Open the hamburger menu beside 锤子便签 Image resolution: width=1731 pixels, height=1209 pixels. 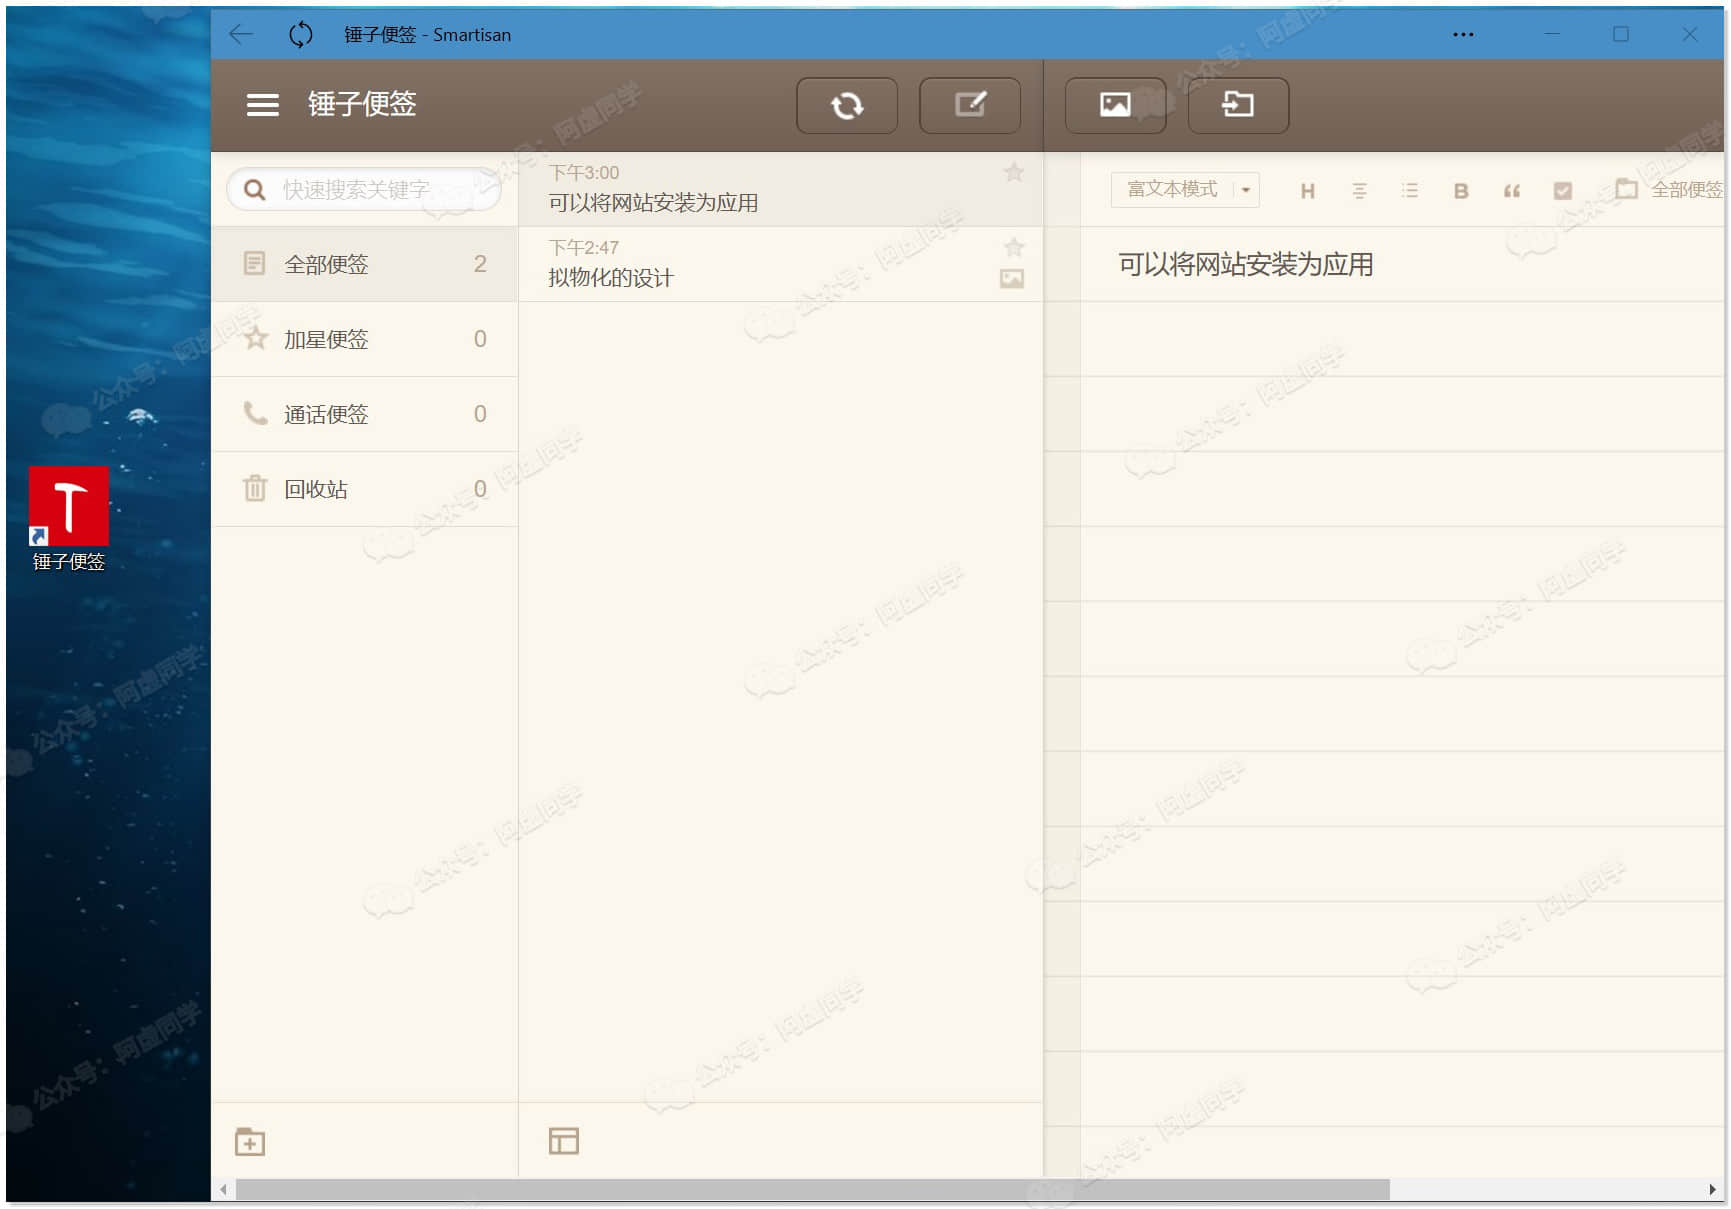click(262, 105)
